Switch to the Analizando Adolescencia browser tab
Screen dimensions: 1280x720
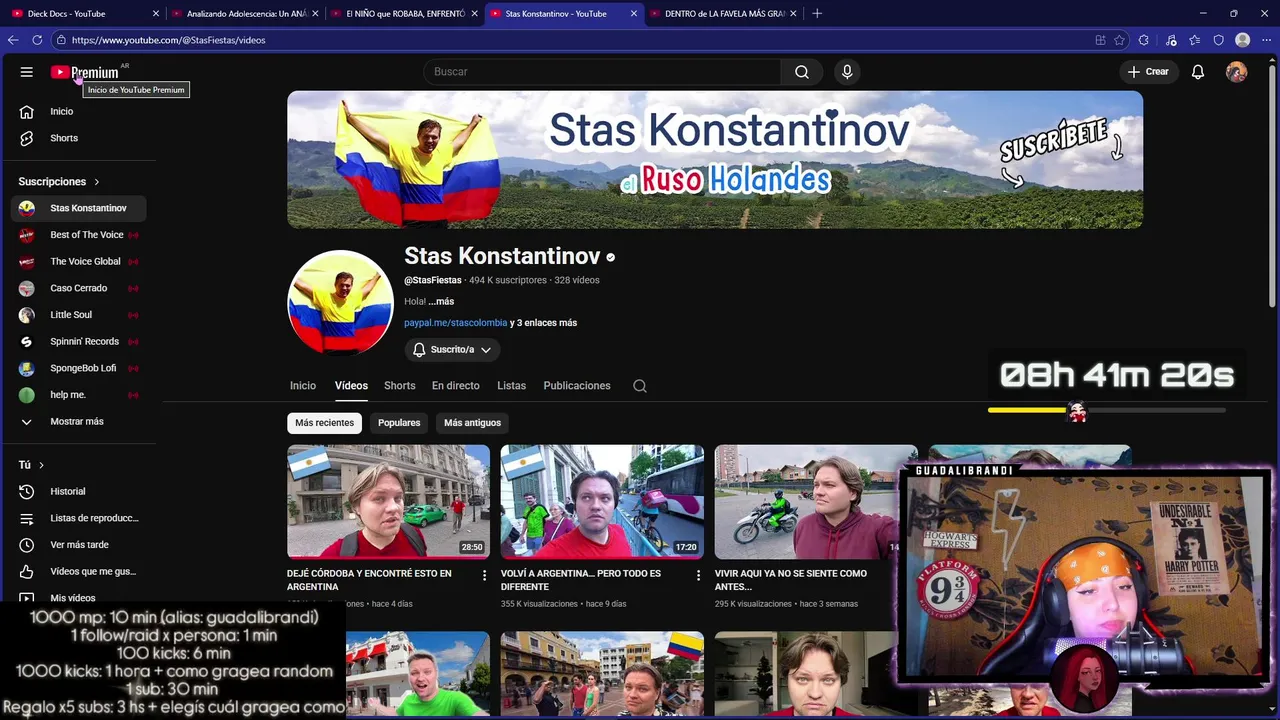pyautogui.click(x=245, y=14)
